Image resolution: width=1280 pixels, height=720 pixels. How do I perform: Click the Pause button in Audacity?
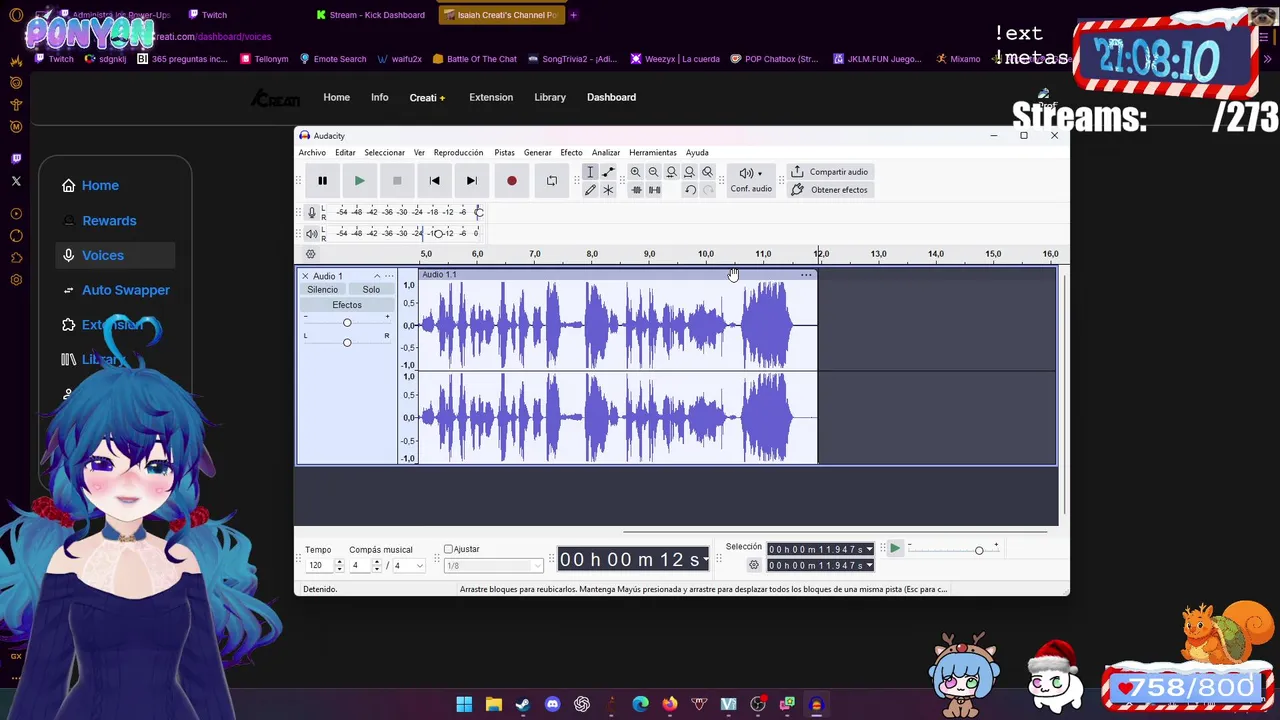(x=322, y=181)
